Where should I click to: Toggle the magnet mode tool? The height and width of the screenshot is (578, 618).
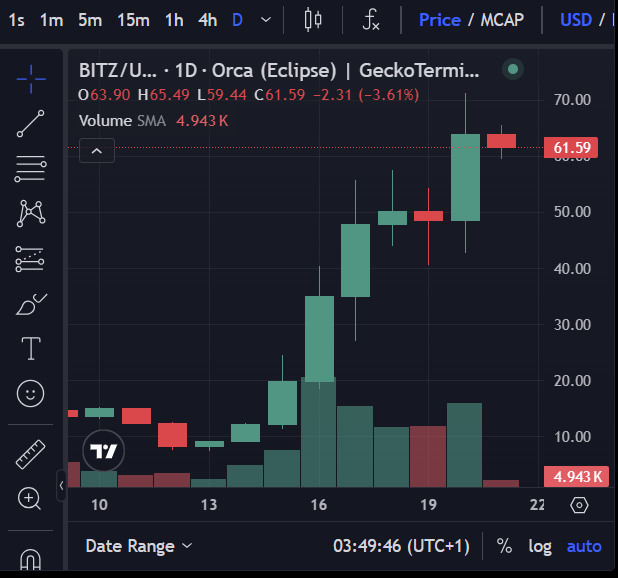point(30,559)
